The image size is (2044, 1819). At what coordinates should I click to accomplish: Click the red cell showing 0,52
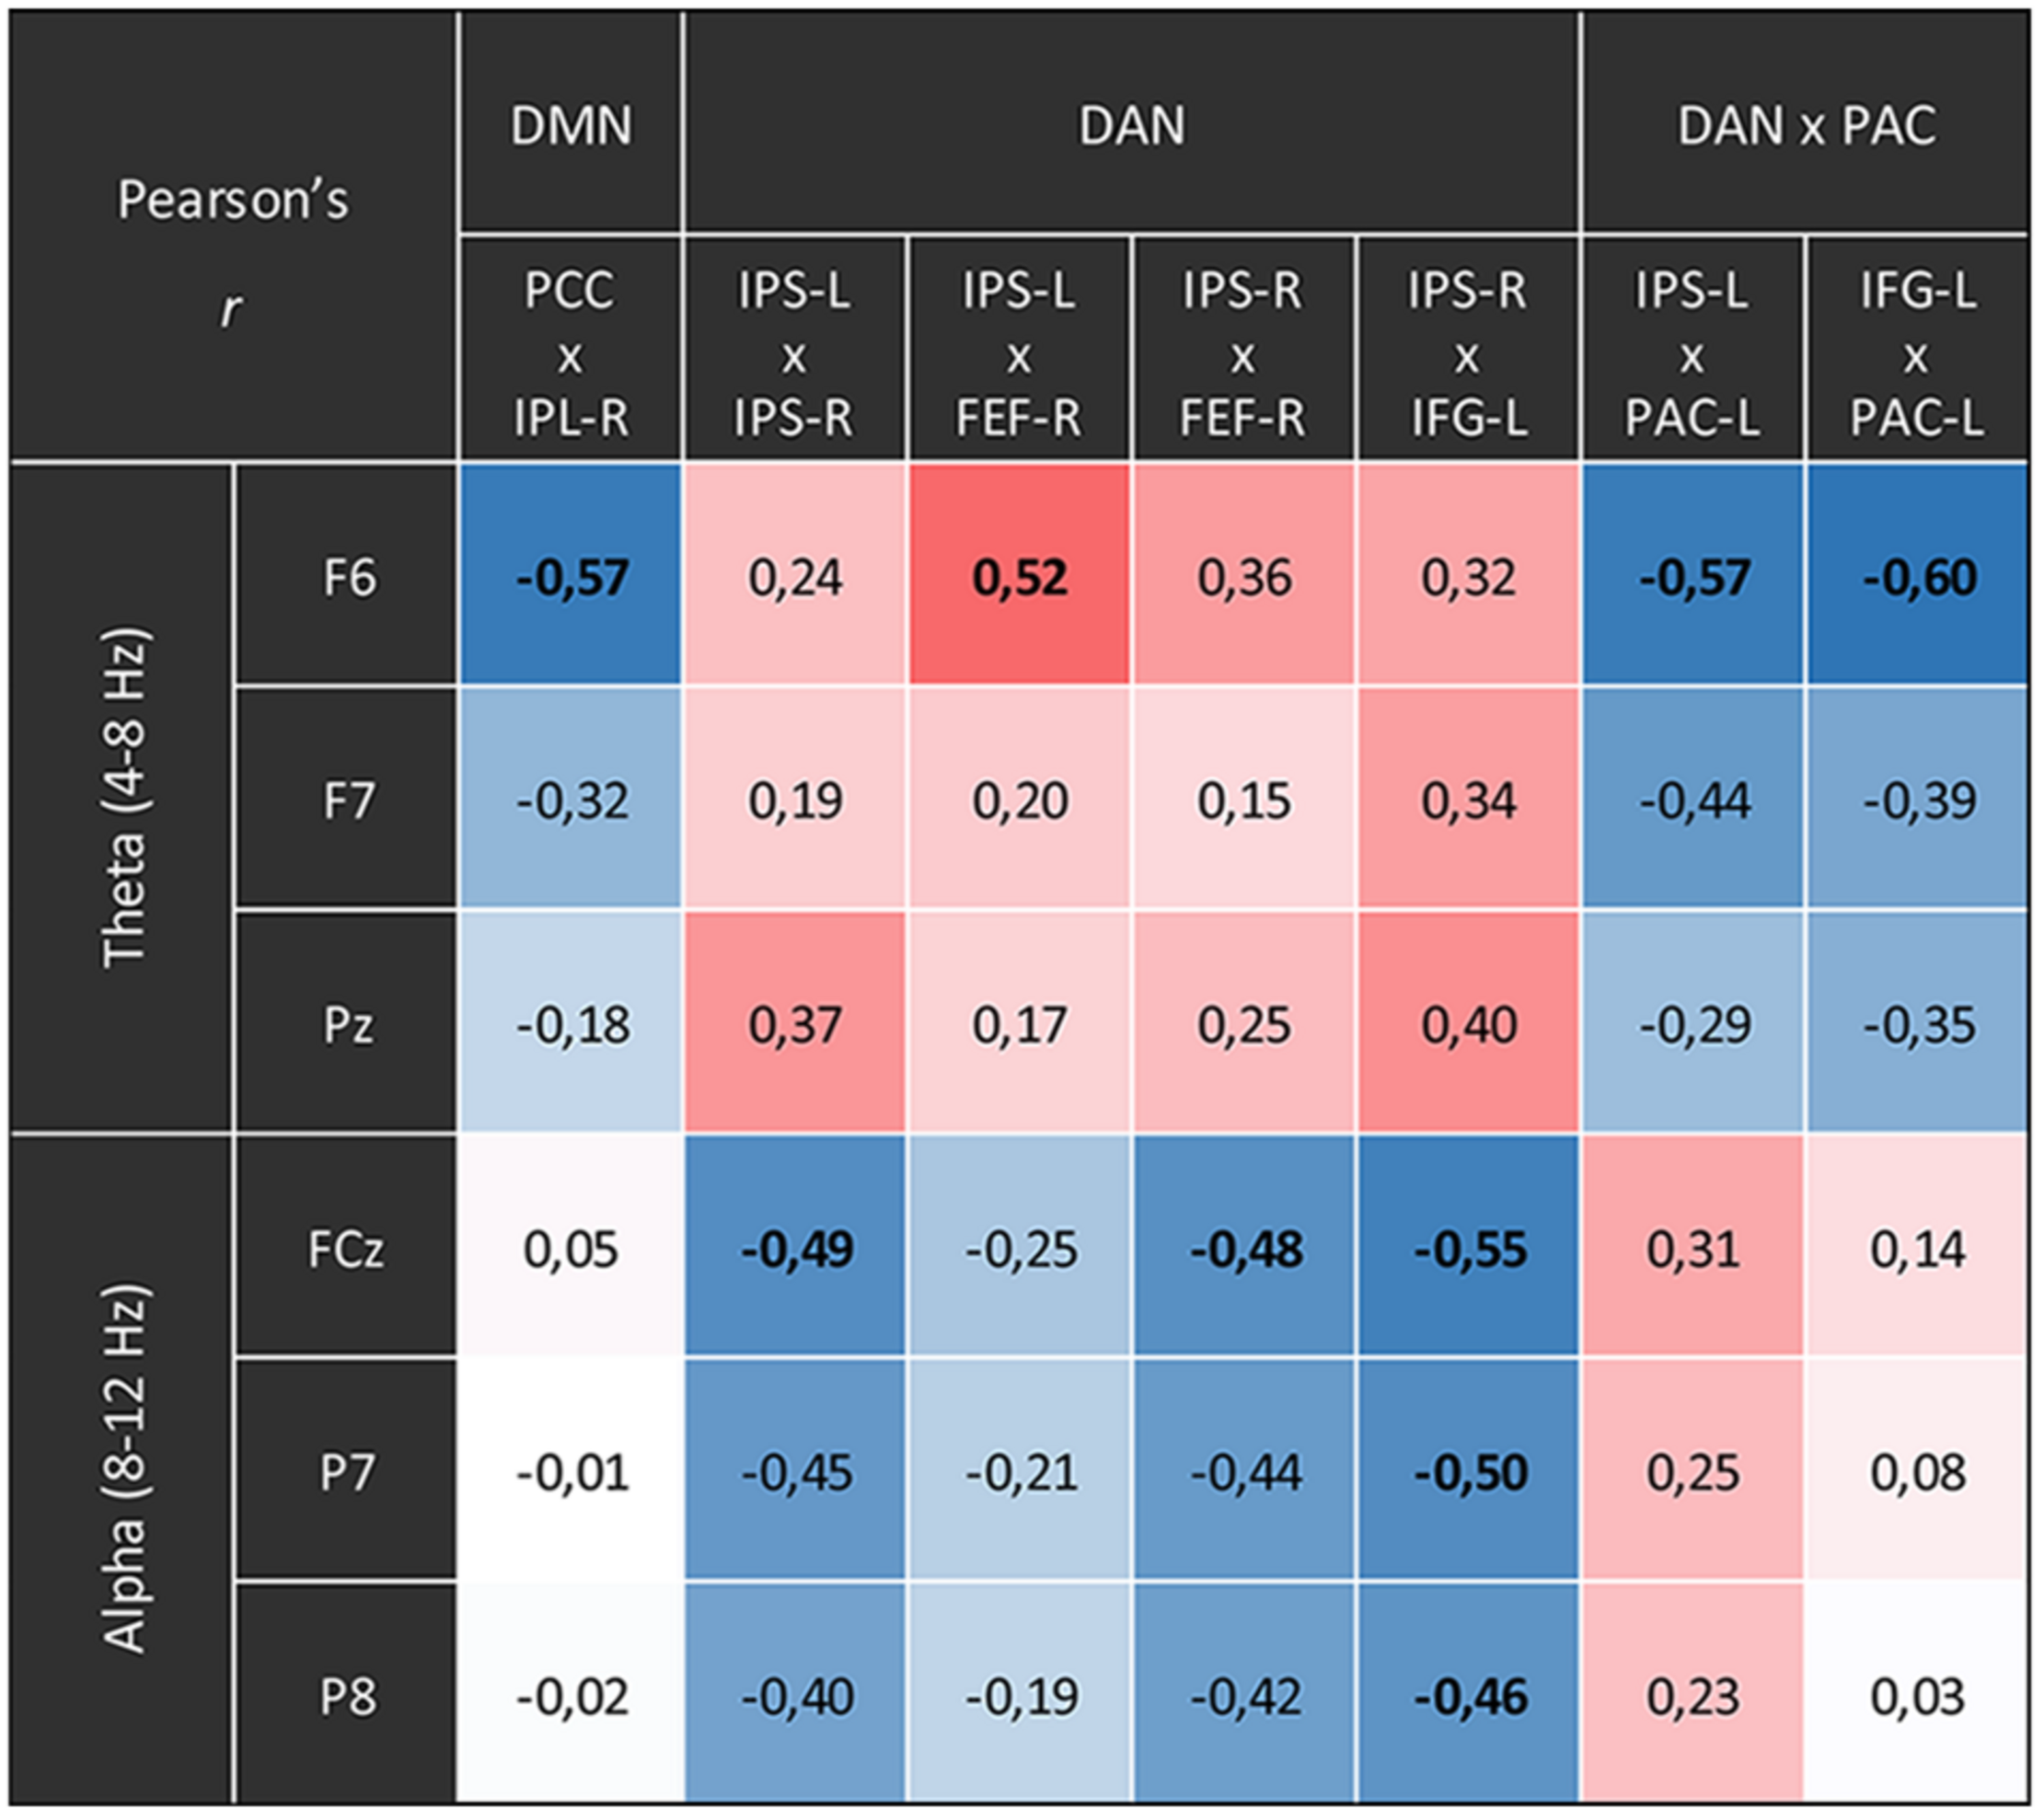[x=1019, y=577]
